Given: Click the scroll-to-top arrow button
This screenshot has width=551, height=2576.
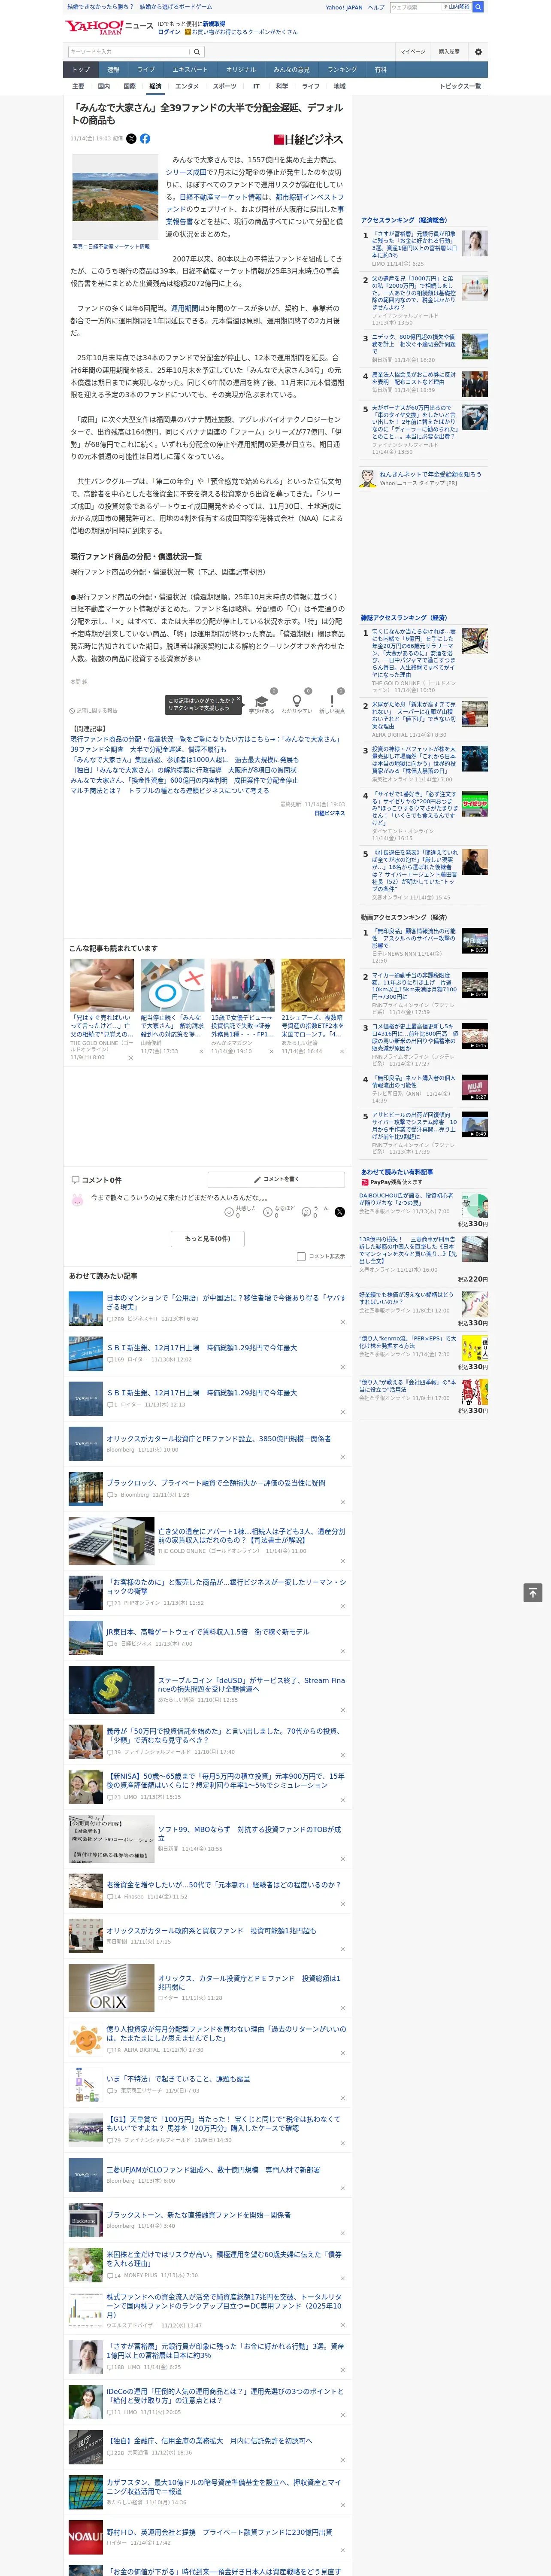Looking at the screenshot, I should pyautogui.click(x=532, y=1592).
